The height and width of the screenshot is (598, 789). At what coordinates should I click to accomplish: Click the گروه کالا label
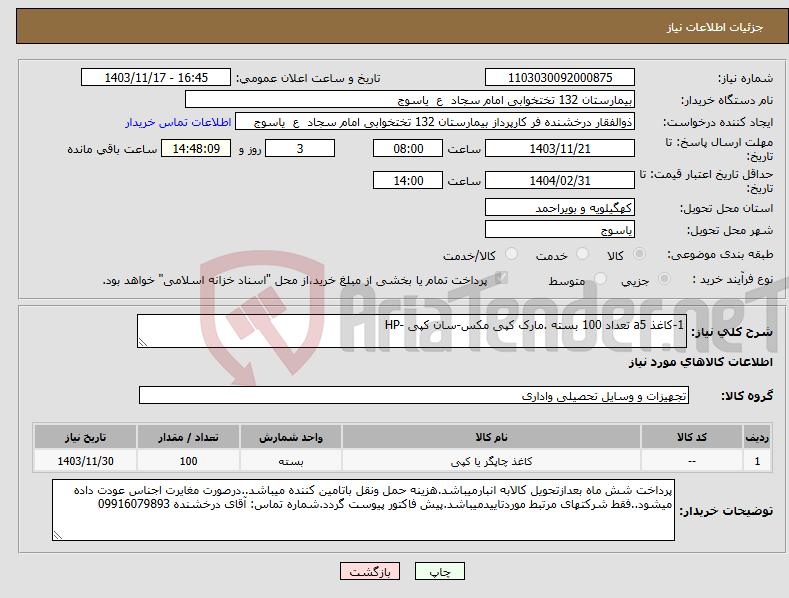747,396
